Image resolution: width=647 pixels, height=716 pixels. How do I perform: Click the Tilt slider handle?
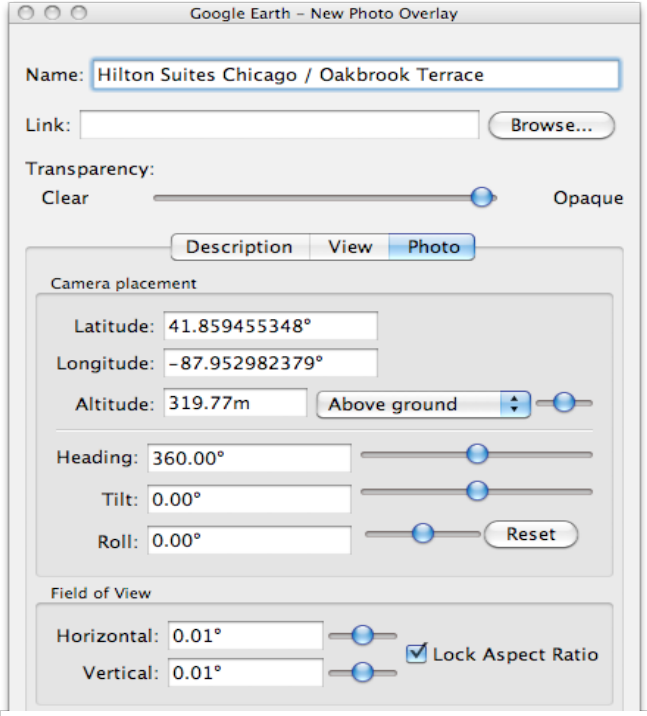pos(477,491)
